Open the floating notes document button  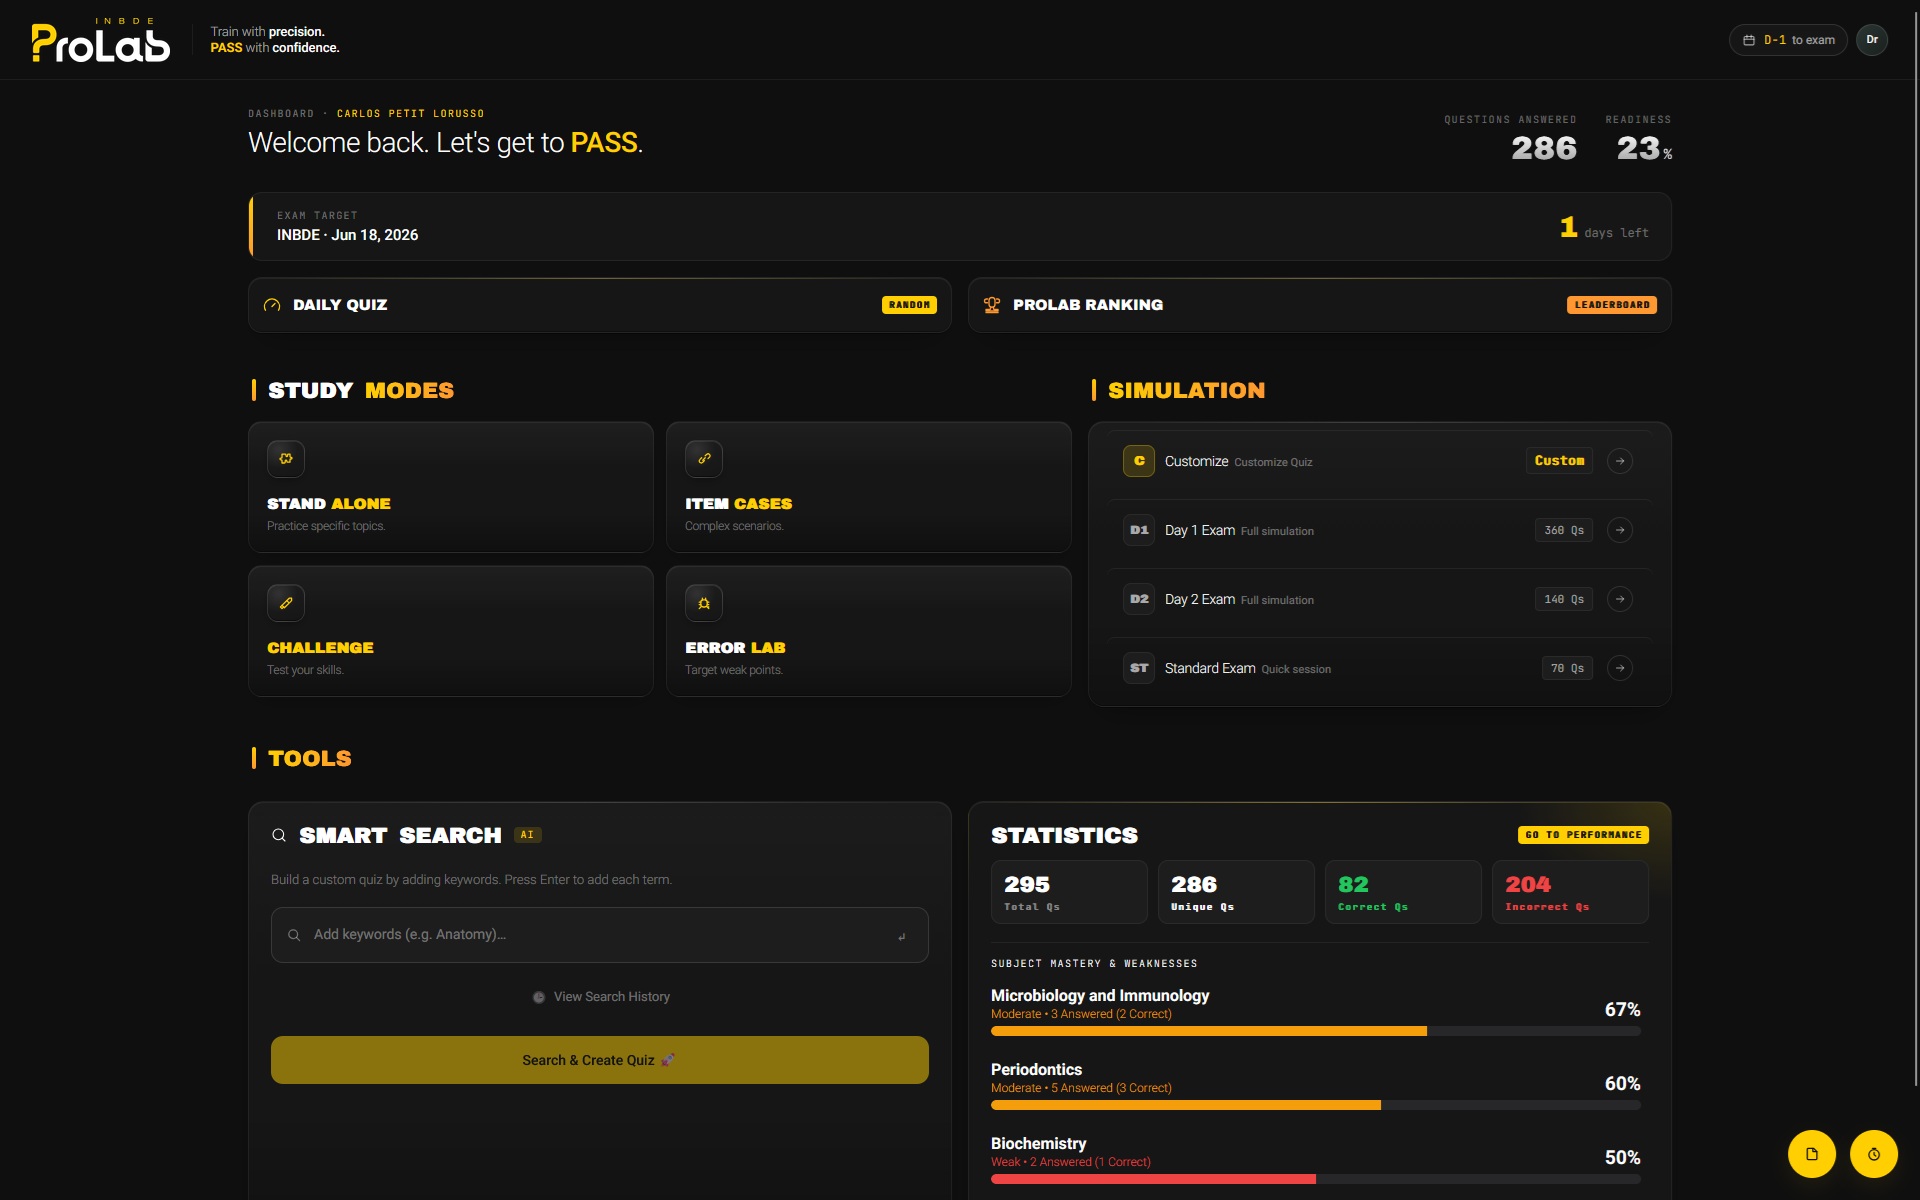click(1812, 1154)
